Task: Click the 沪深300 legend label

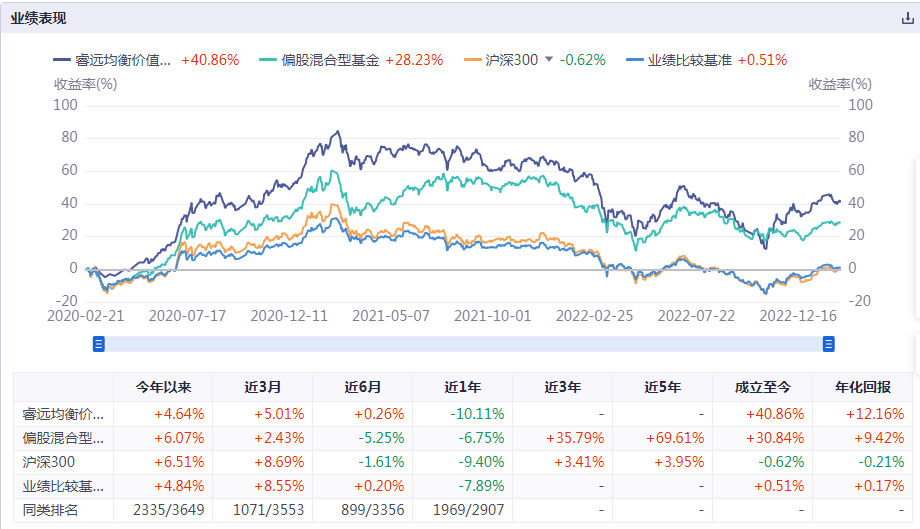Action: (511, 60)
